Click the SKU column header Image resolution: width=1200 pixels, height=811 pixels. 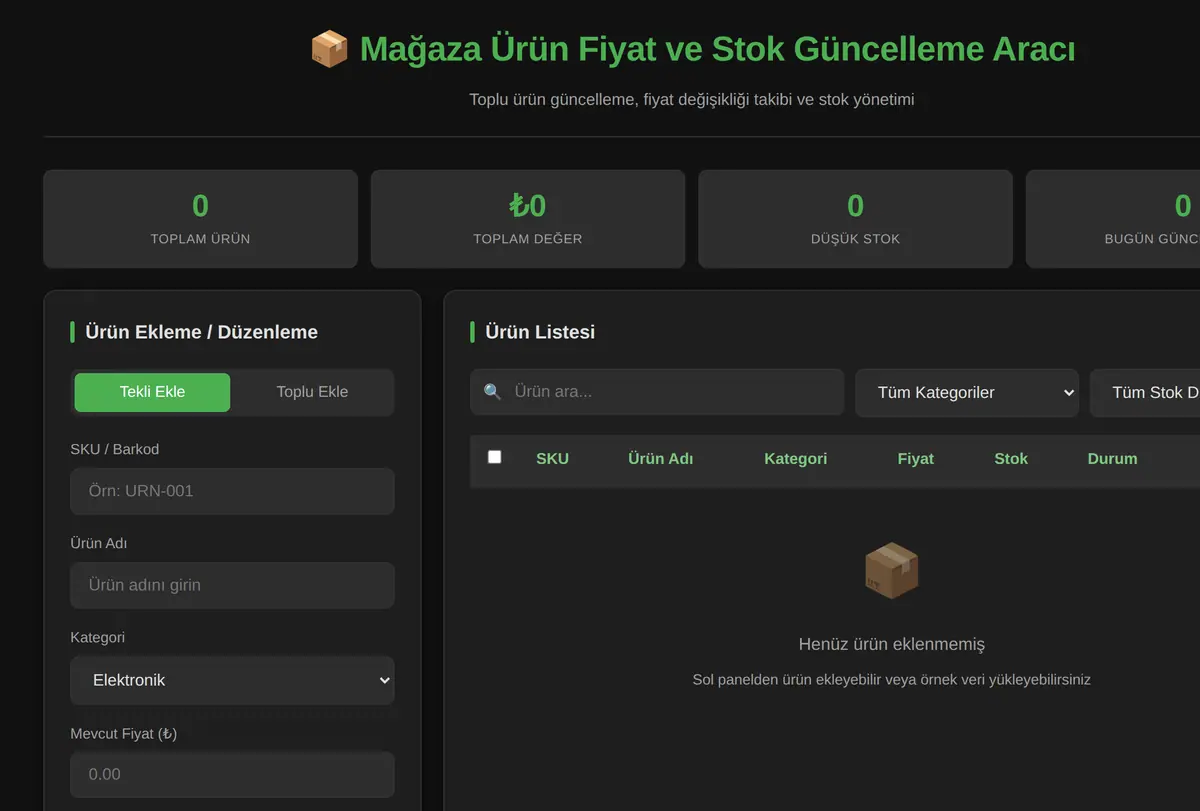point(552,459)
